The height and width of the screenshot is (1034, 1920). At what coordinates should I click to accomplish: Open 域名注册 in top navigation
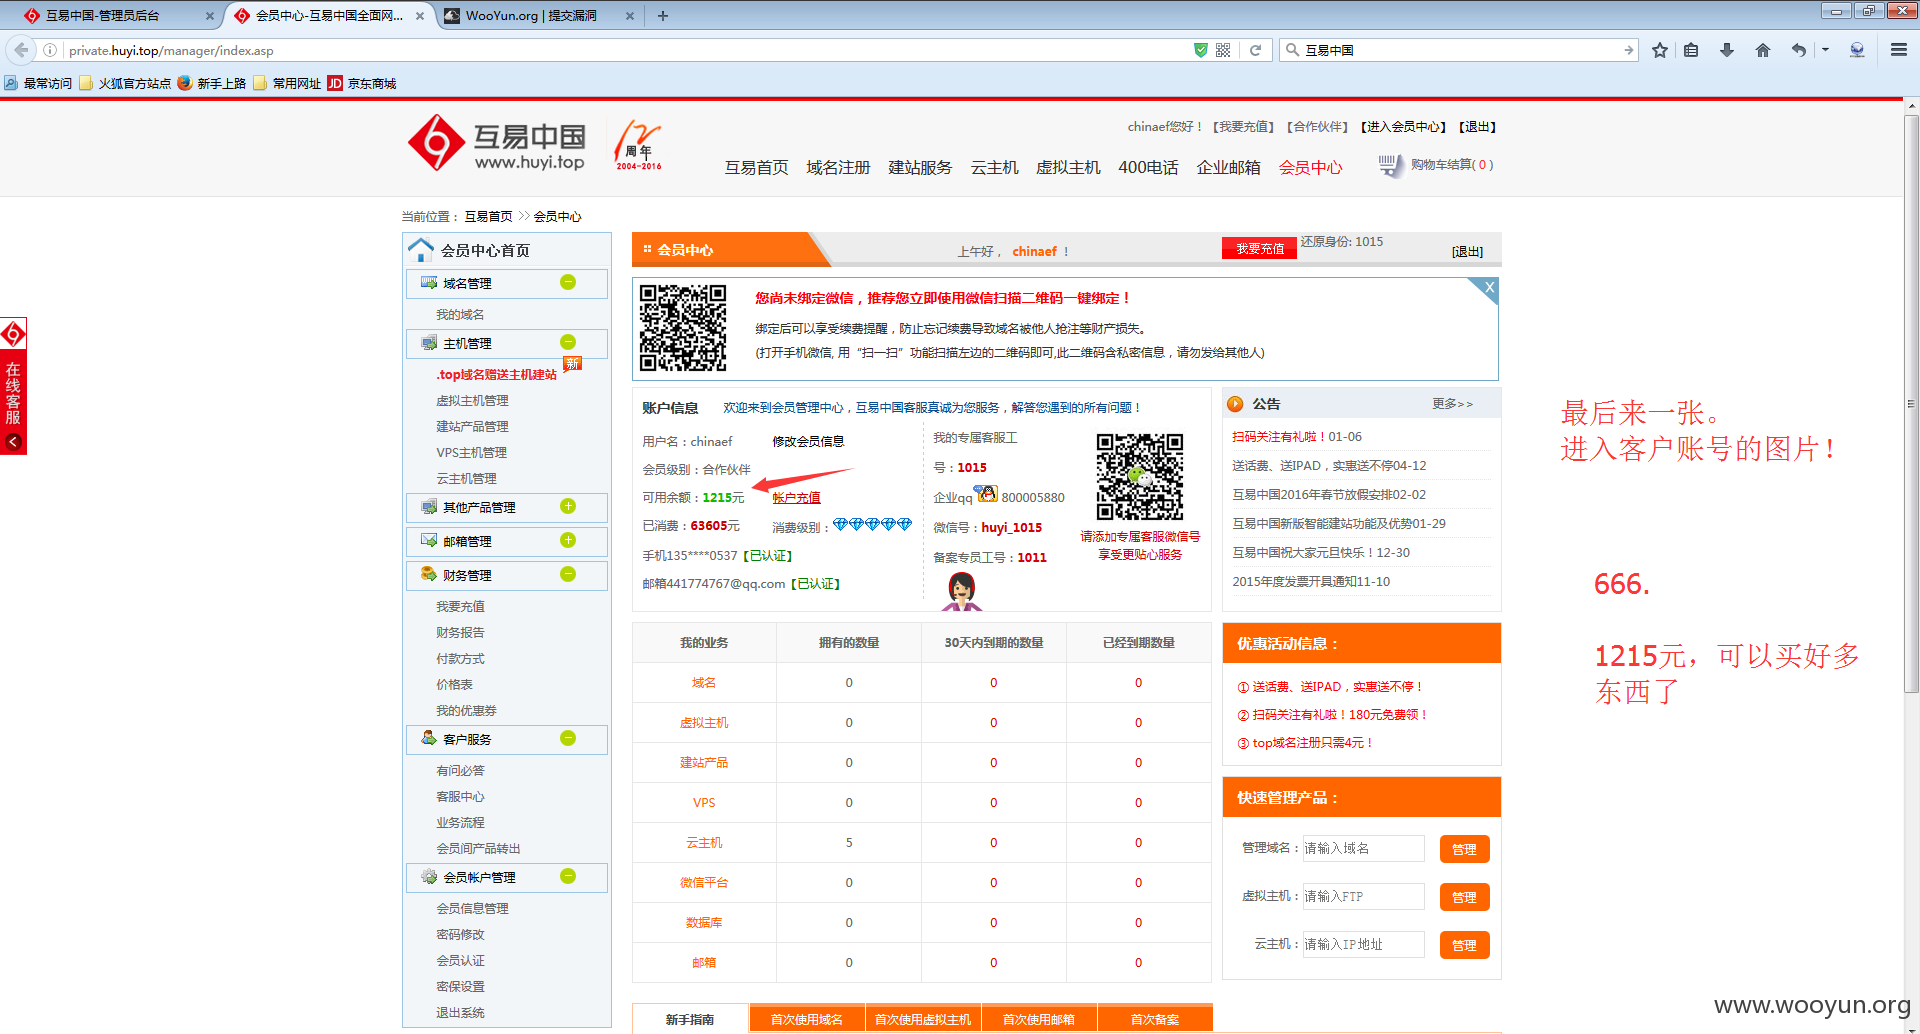coord(838,167)
